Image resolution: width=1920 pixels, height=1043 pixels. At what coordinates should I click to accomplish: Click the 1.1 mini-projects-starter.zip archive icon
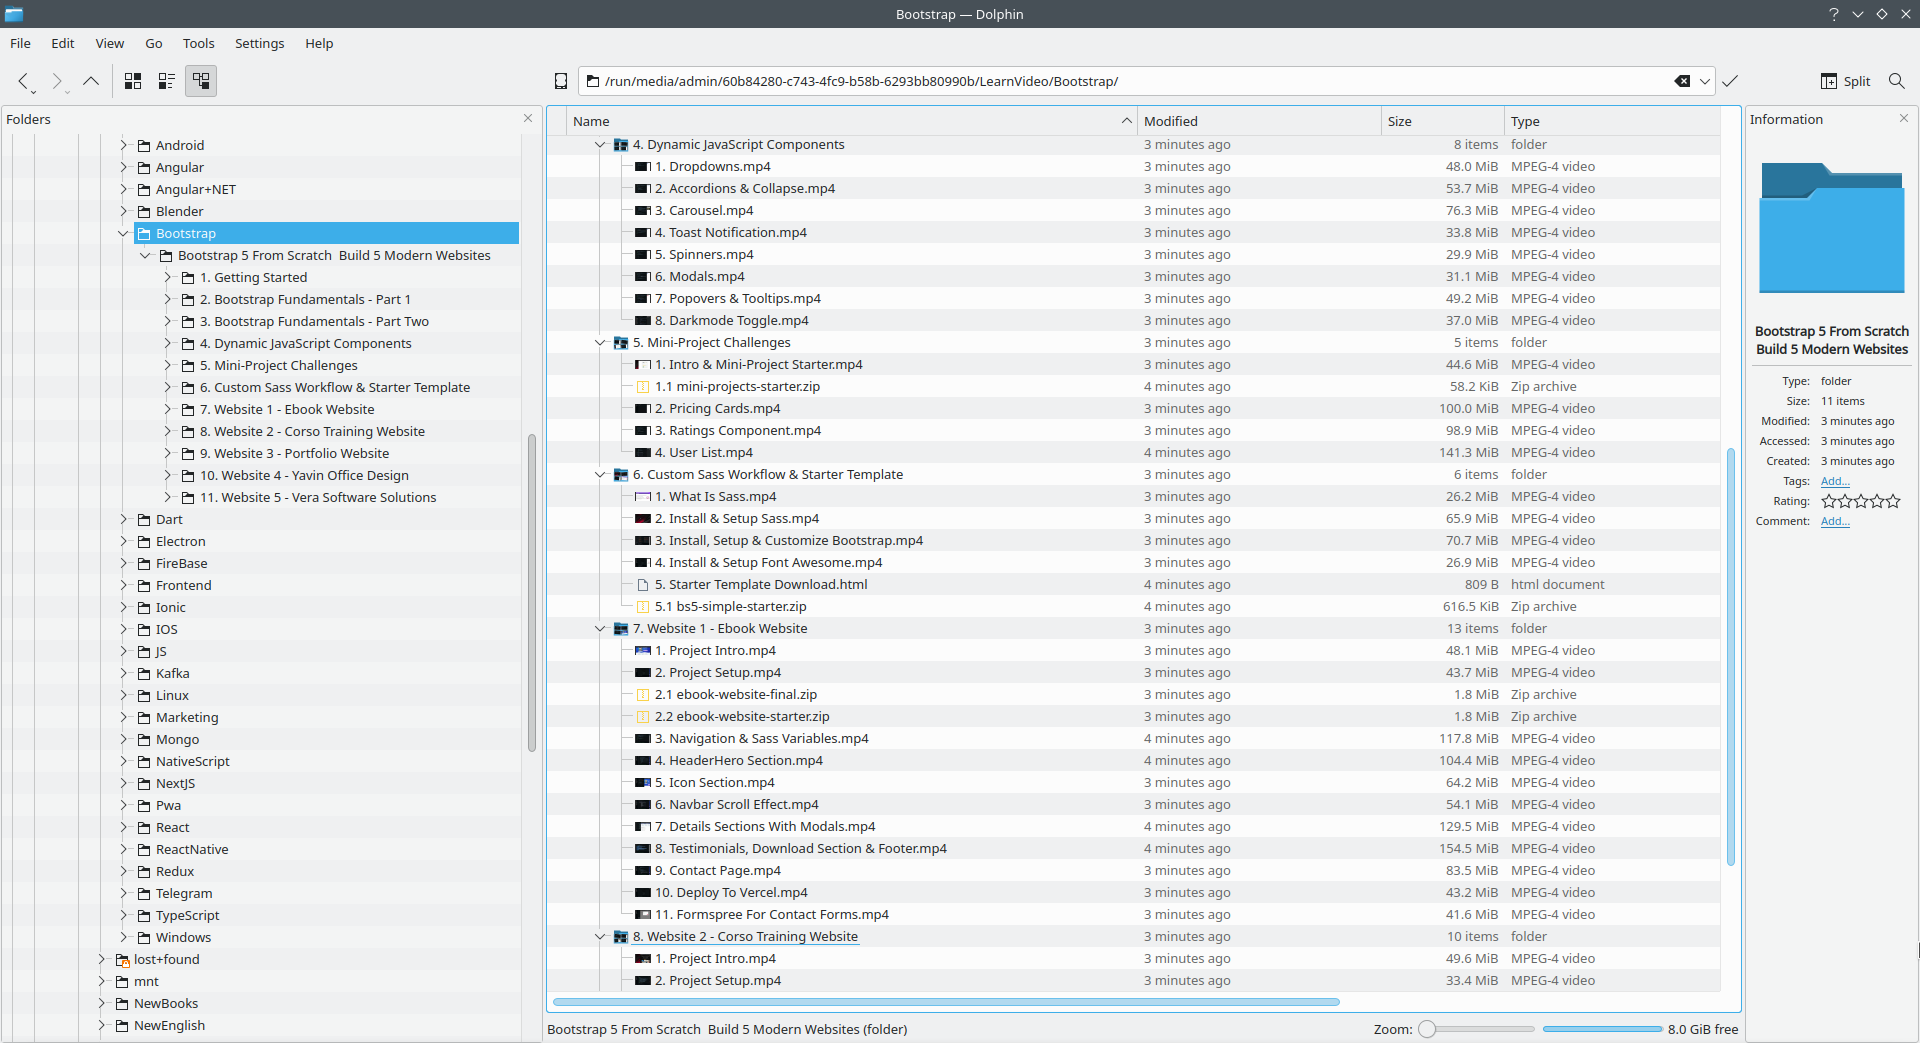643,387
